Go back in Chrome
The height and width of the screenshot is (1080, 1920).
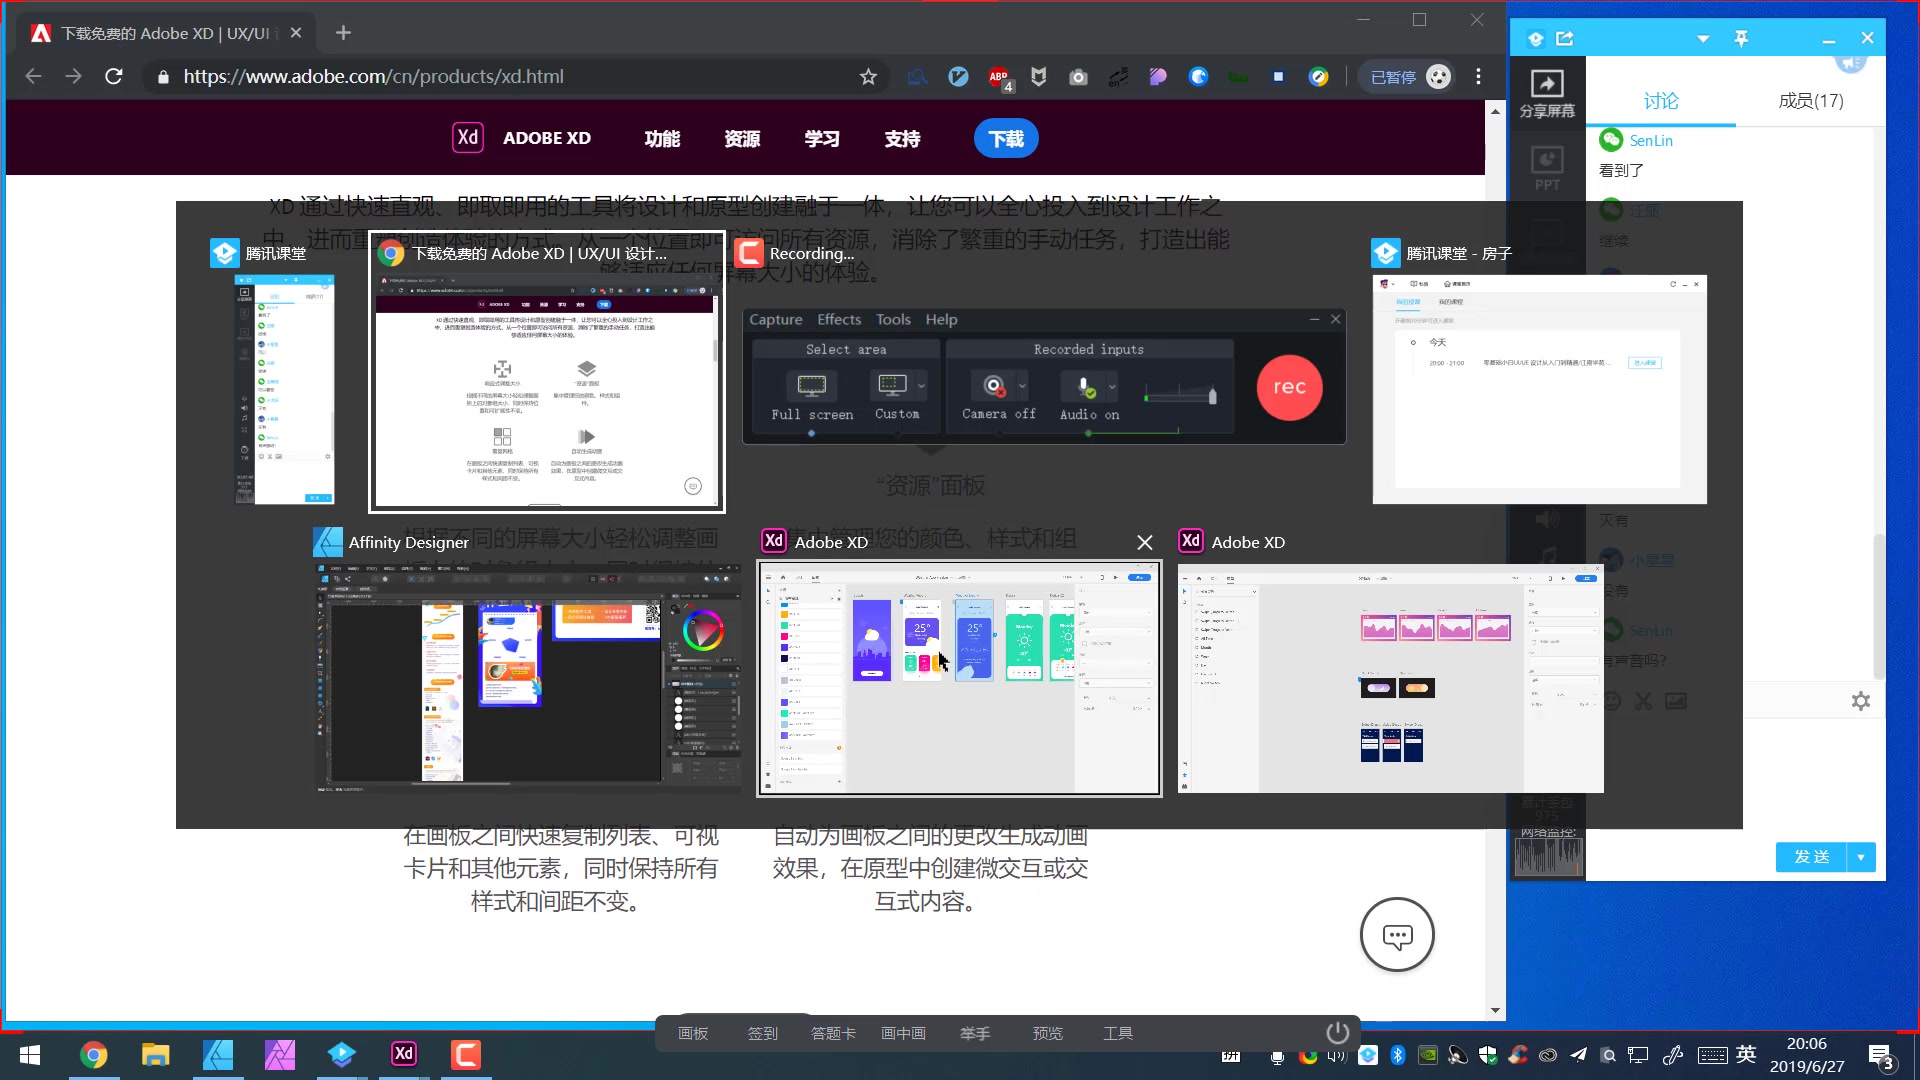tap(33, 76)
